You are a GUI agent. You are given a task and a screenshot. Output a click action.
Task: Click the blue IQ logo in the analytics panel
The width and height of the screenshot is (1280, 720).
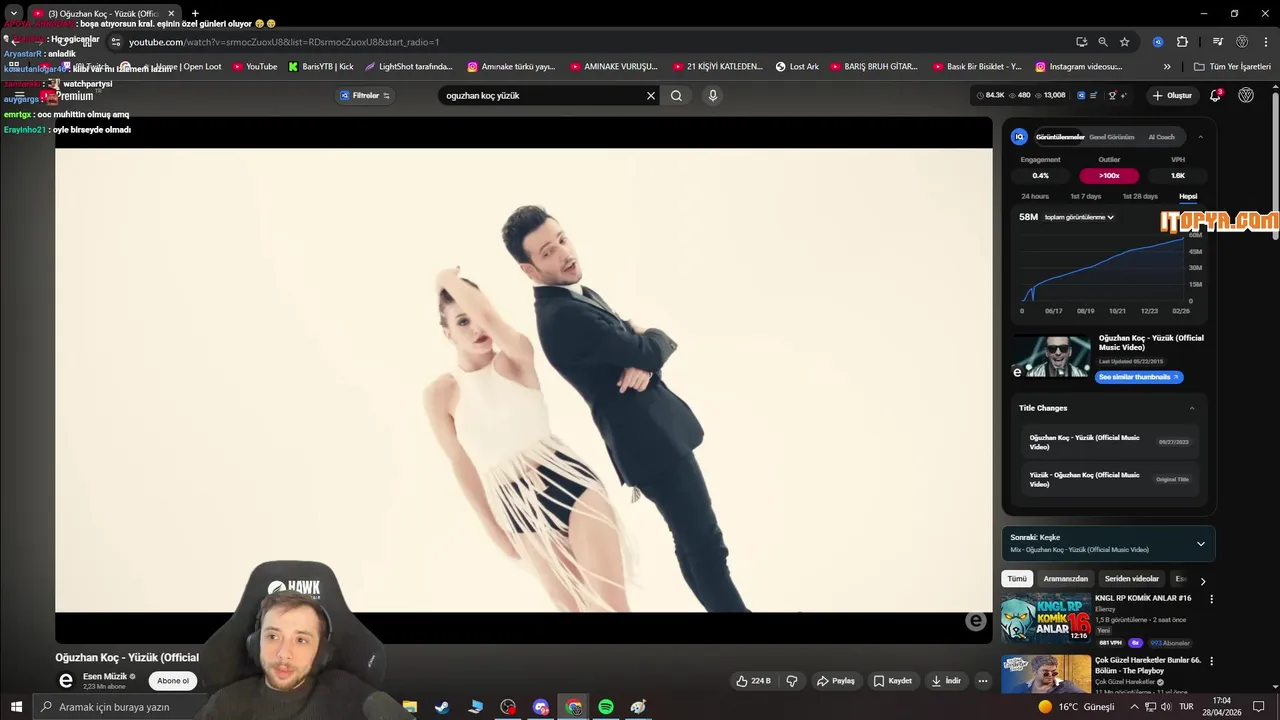click(x=1019, y=137)
